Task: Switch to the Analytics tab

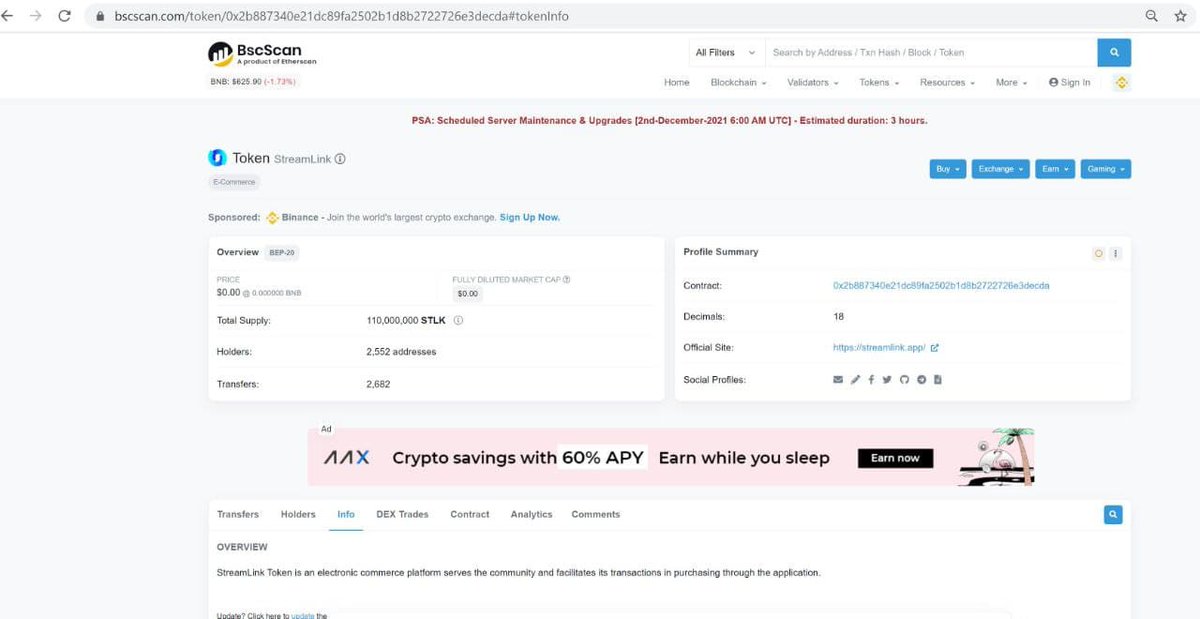Action: click(x=531, y=515)
